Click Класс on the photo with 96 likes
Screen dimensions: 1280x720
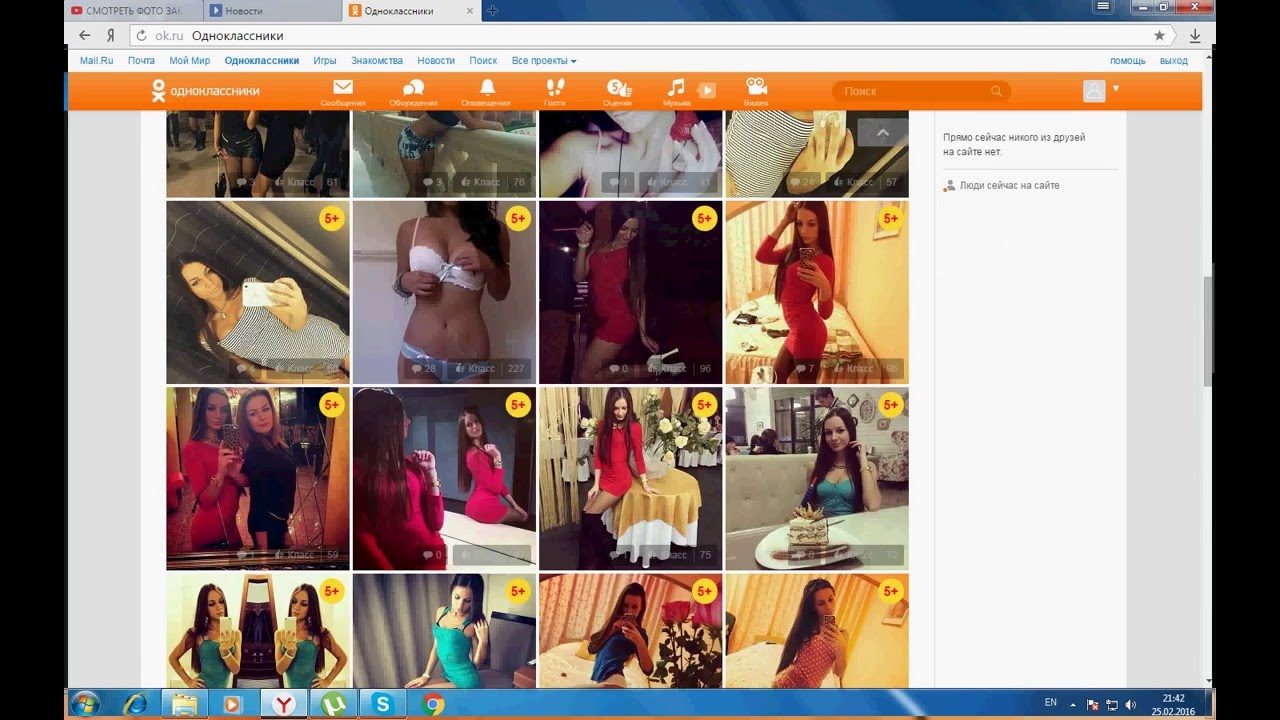click(666, 369)
